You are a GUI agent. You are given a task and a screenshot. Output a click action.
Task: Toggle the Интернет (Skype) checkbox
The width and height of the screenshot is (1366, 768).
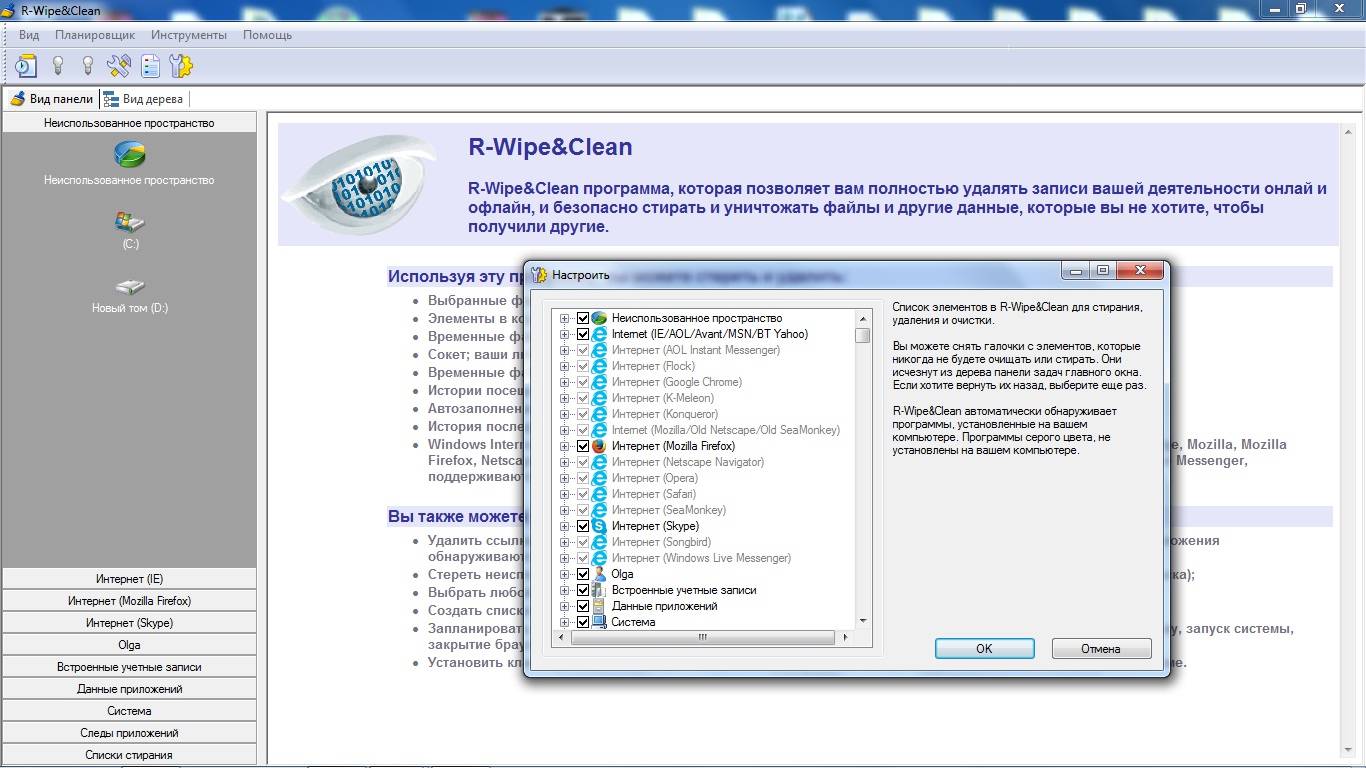[x=583, y=526]
